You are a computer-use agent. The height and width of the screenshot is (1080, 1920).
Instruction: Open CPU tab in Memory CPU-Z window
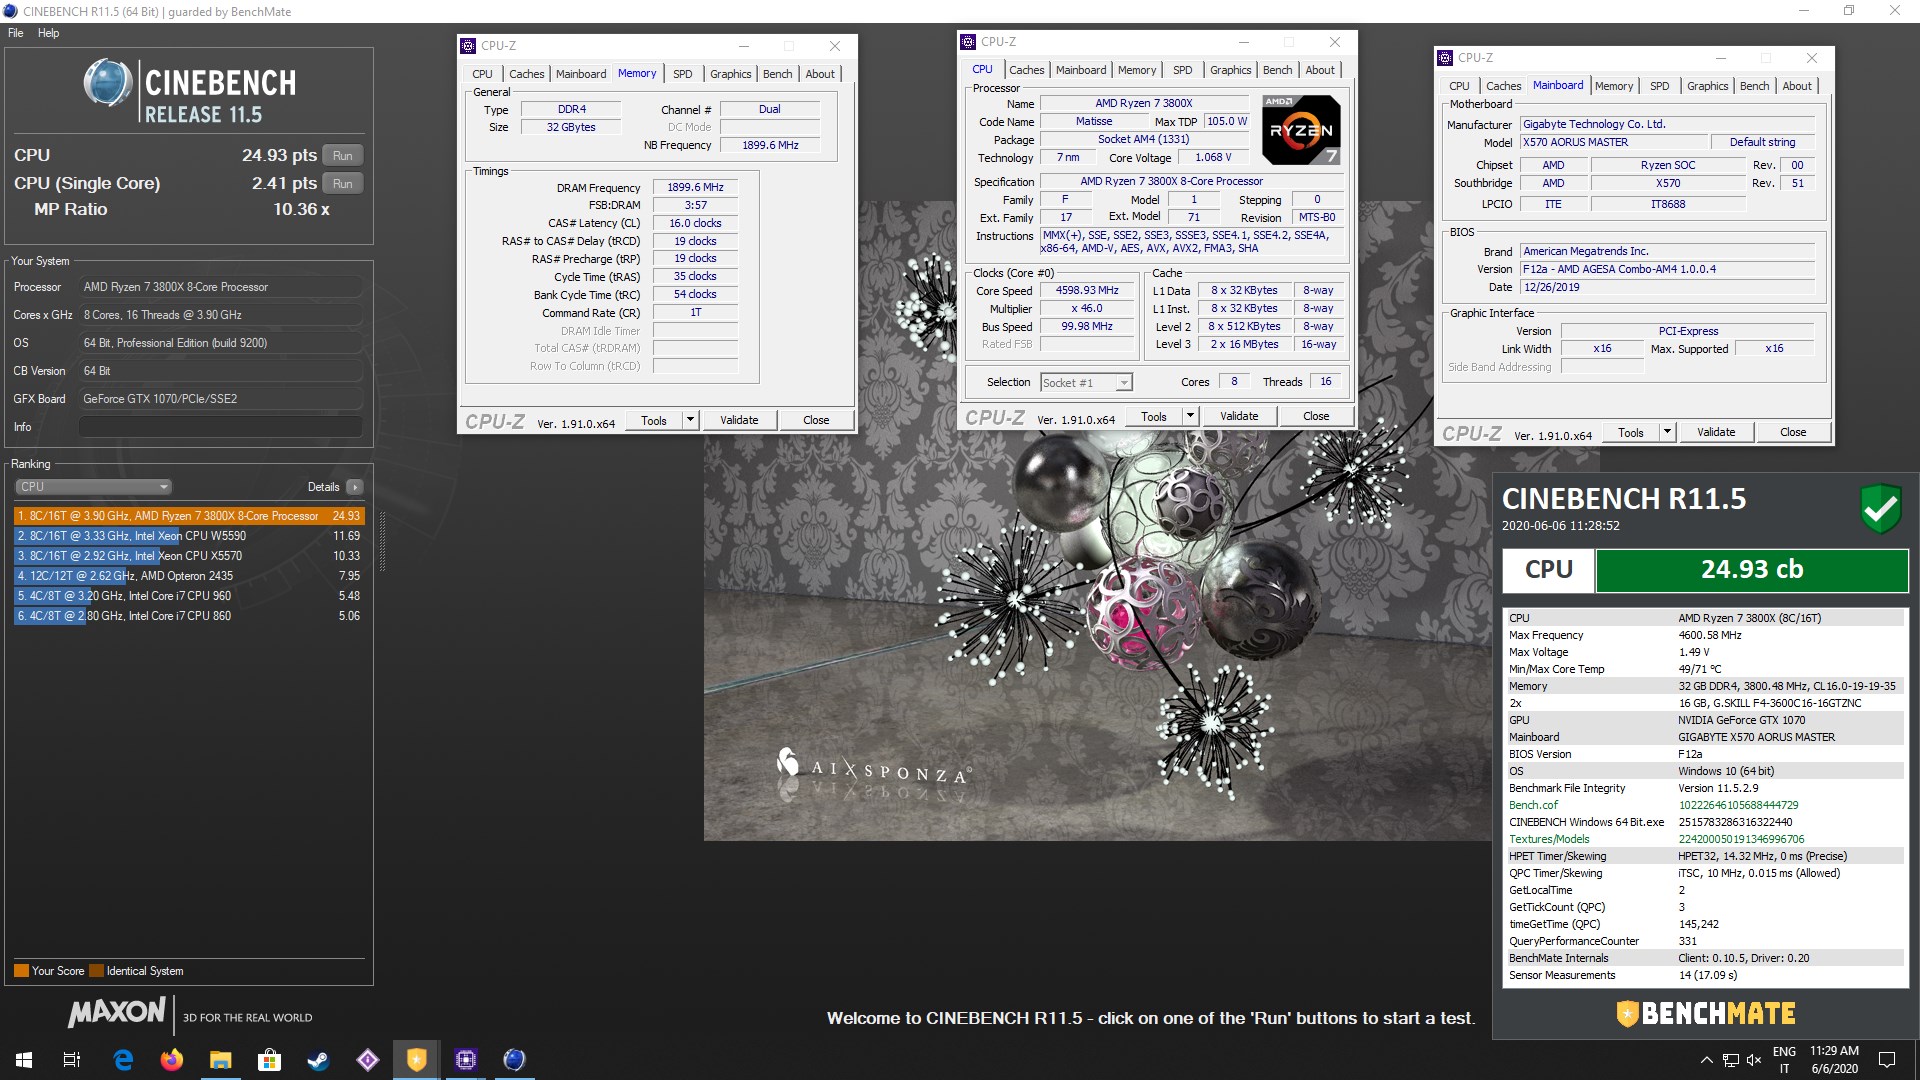click(483, 74)
